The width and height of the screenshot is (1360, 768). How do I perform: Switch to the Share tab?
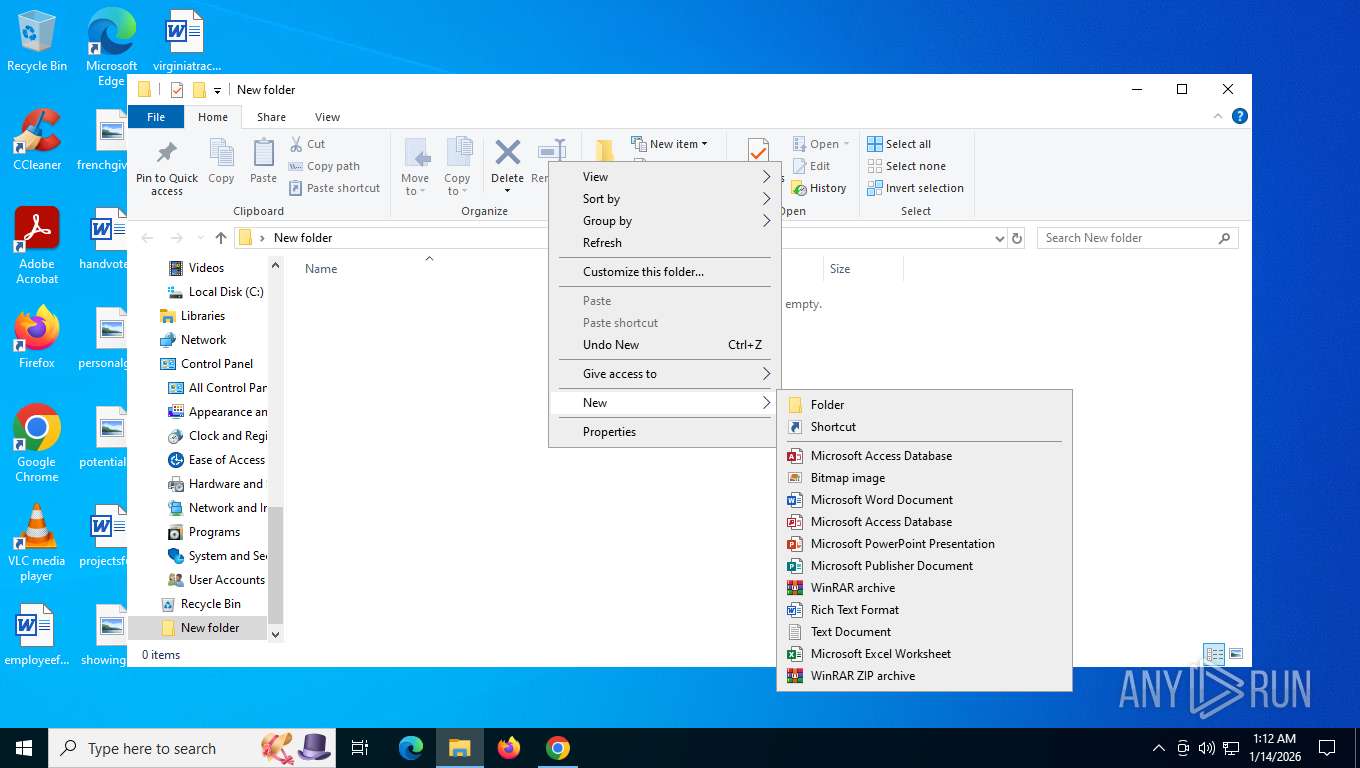tap(271, 117)
